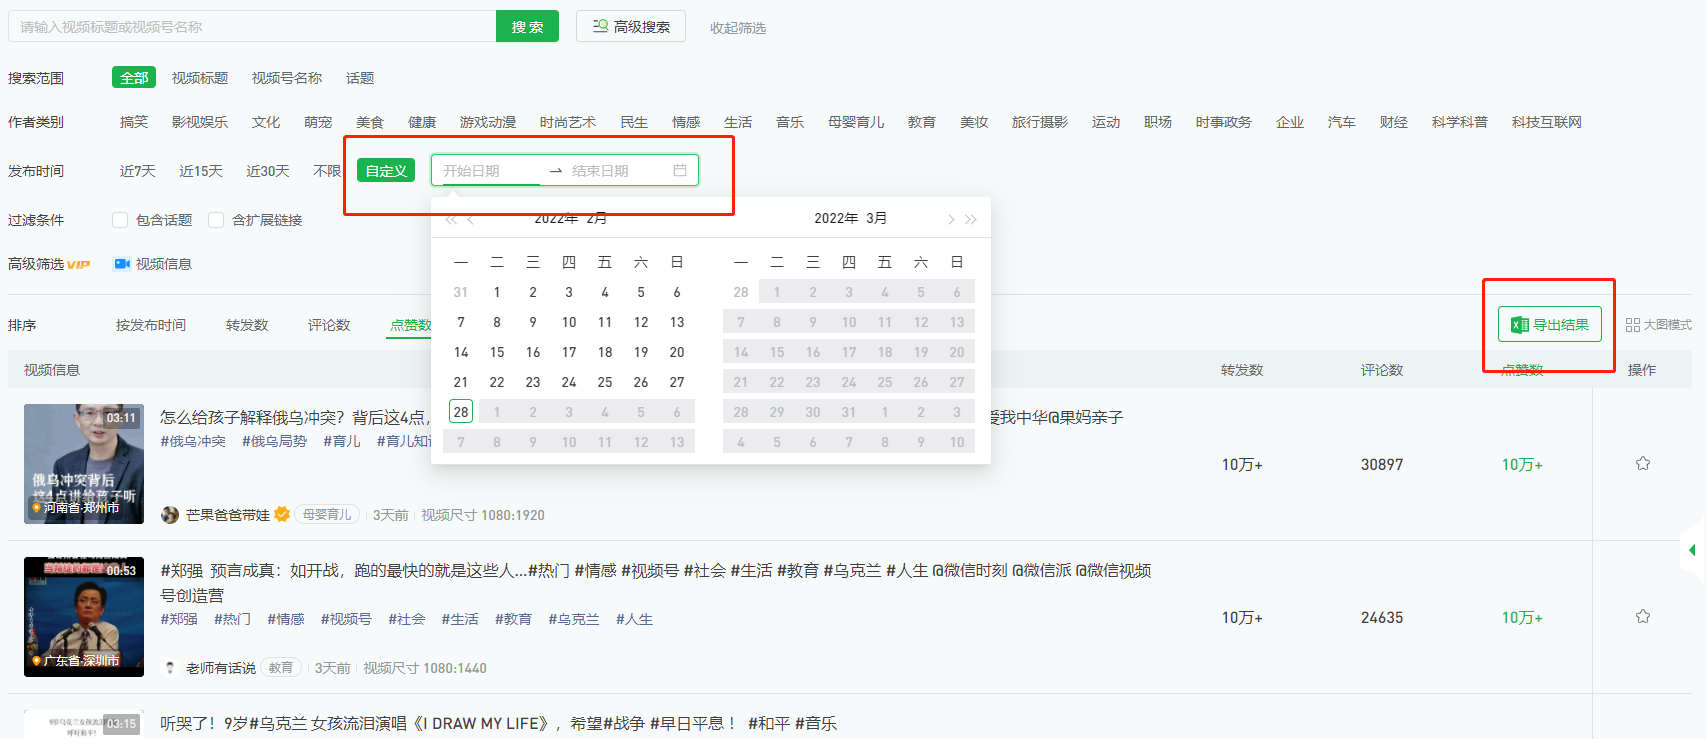The width and height of the screenshot is (1706, 739).
Task: Click the 母婴育儿 tag on first video
Action: (327, 514)
